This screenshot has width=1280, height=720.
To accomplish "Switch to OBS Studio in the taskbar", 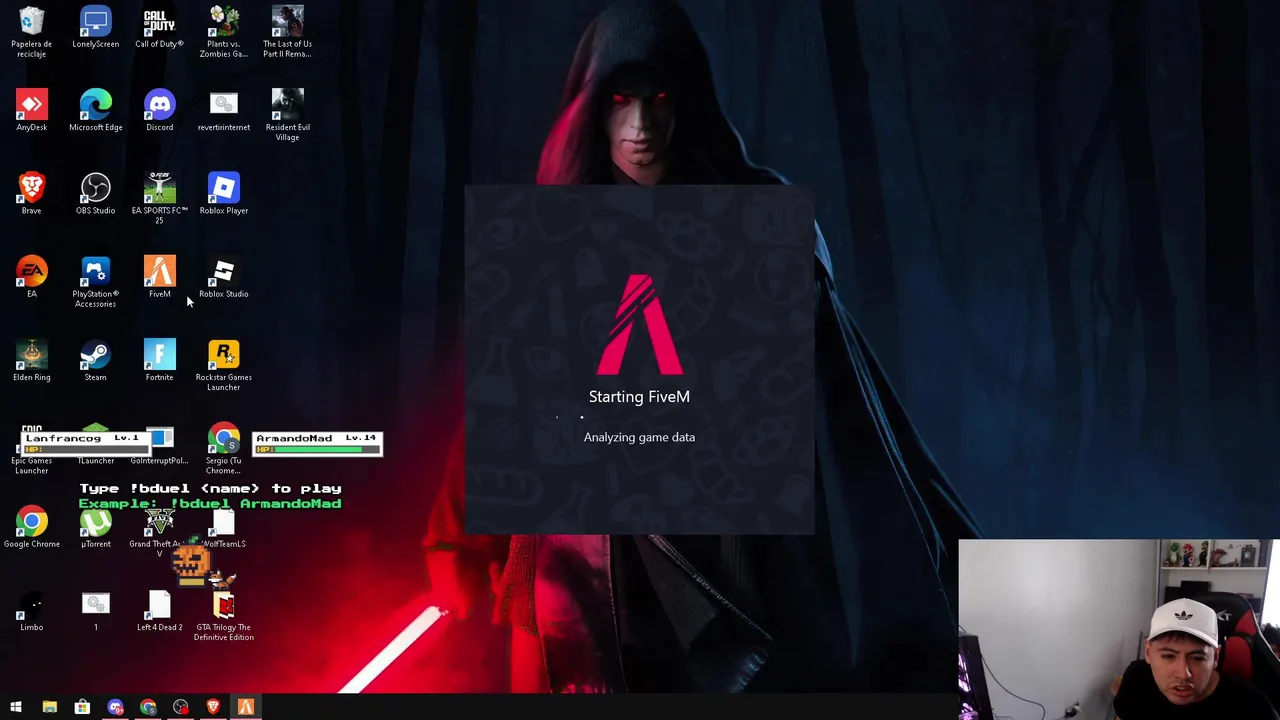I will 181,707.
